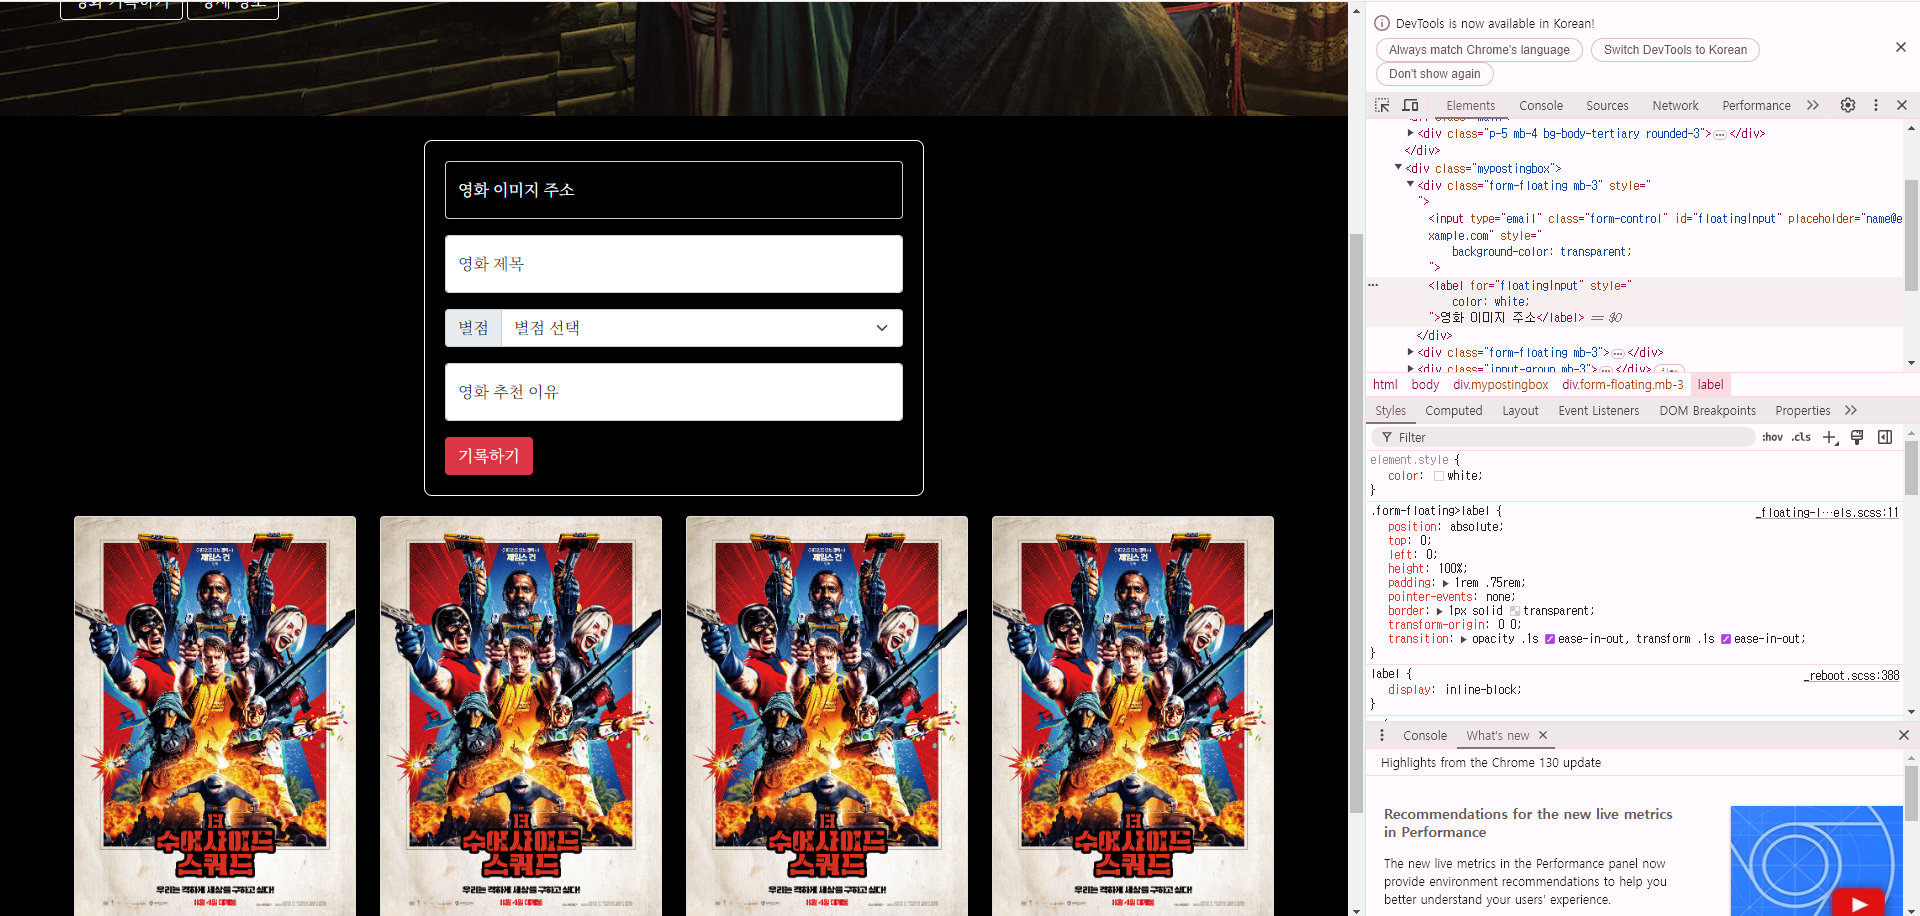Toggle the :hov element state button

coord(1772,437)
